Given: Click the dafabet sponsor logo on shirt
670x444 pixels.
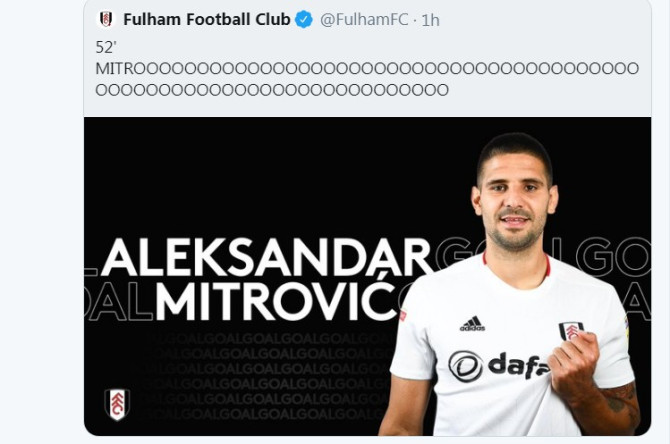Looking at the screenshot, I should click(498, 365).
